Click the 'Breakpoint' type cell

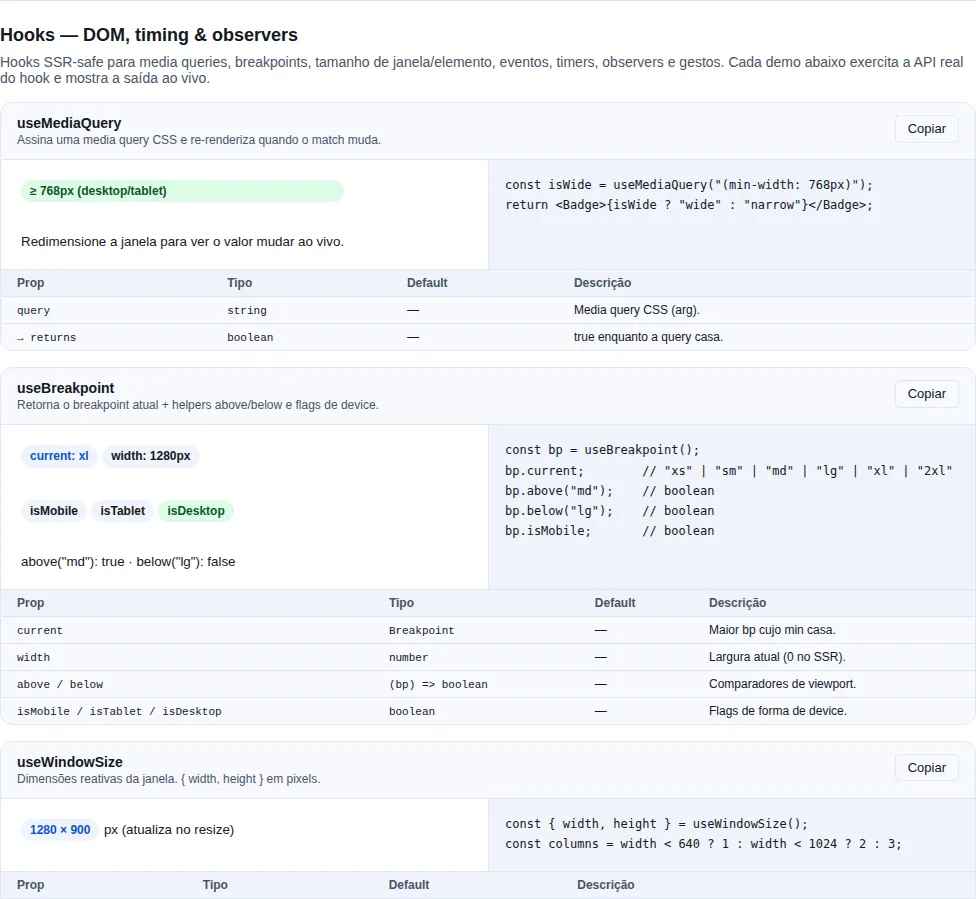coord(421,631)
